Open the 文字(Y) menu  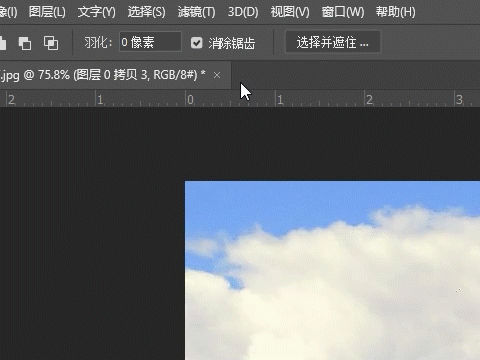[97, 12]
